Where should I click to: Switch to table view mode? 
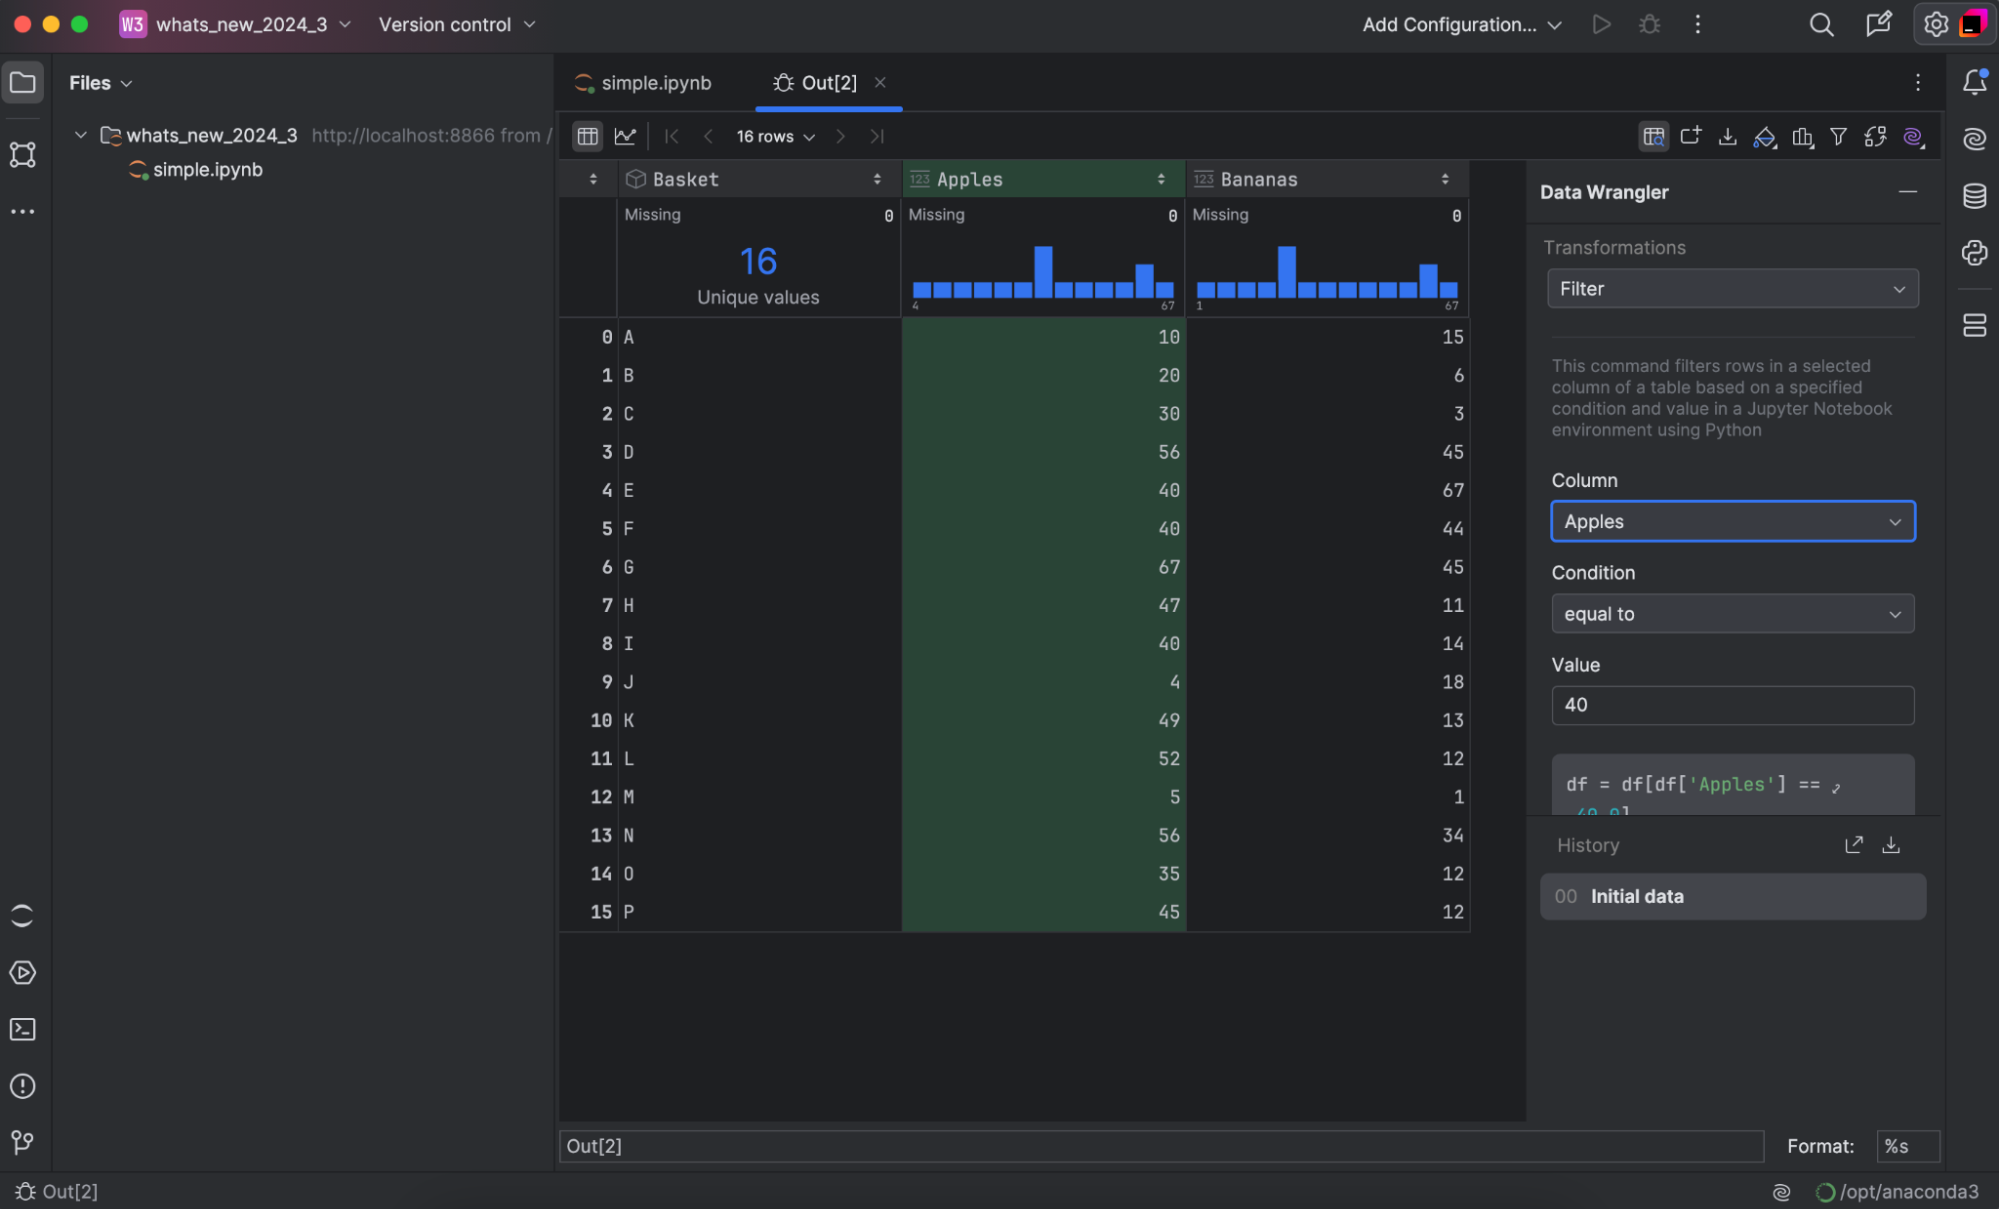(587, 137)
